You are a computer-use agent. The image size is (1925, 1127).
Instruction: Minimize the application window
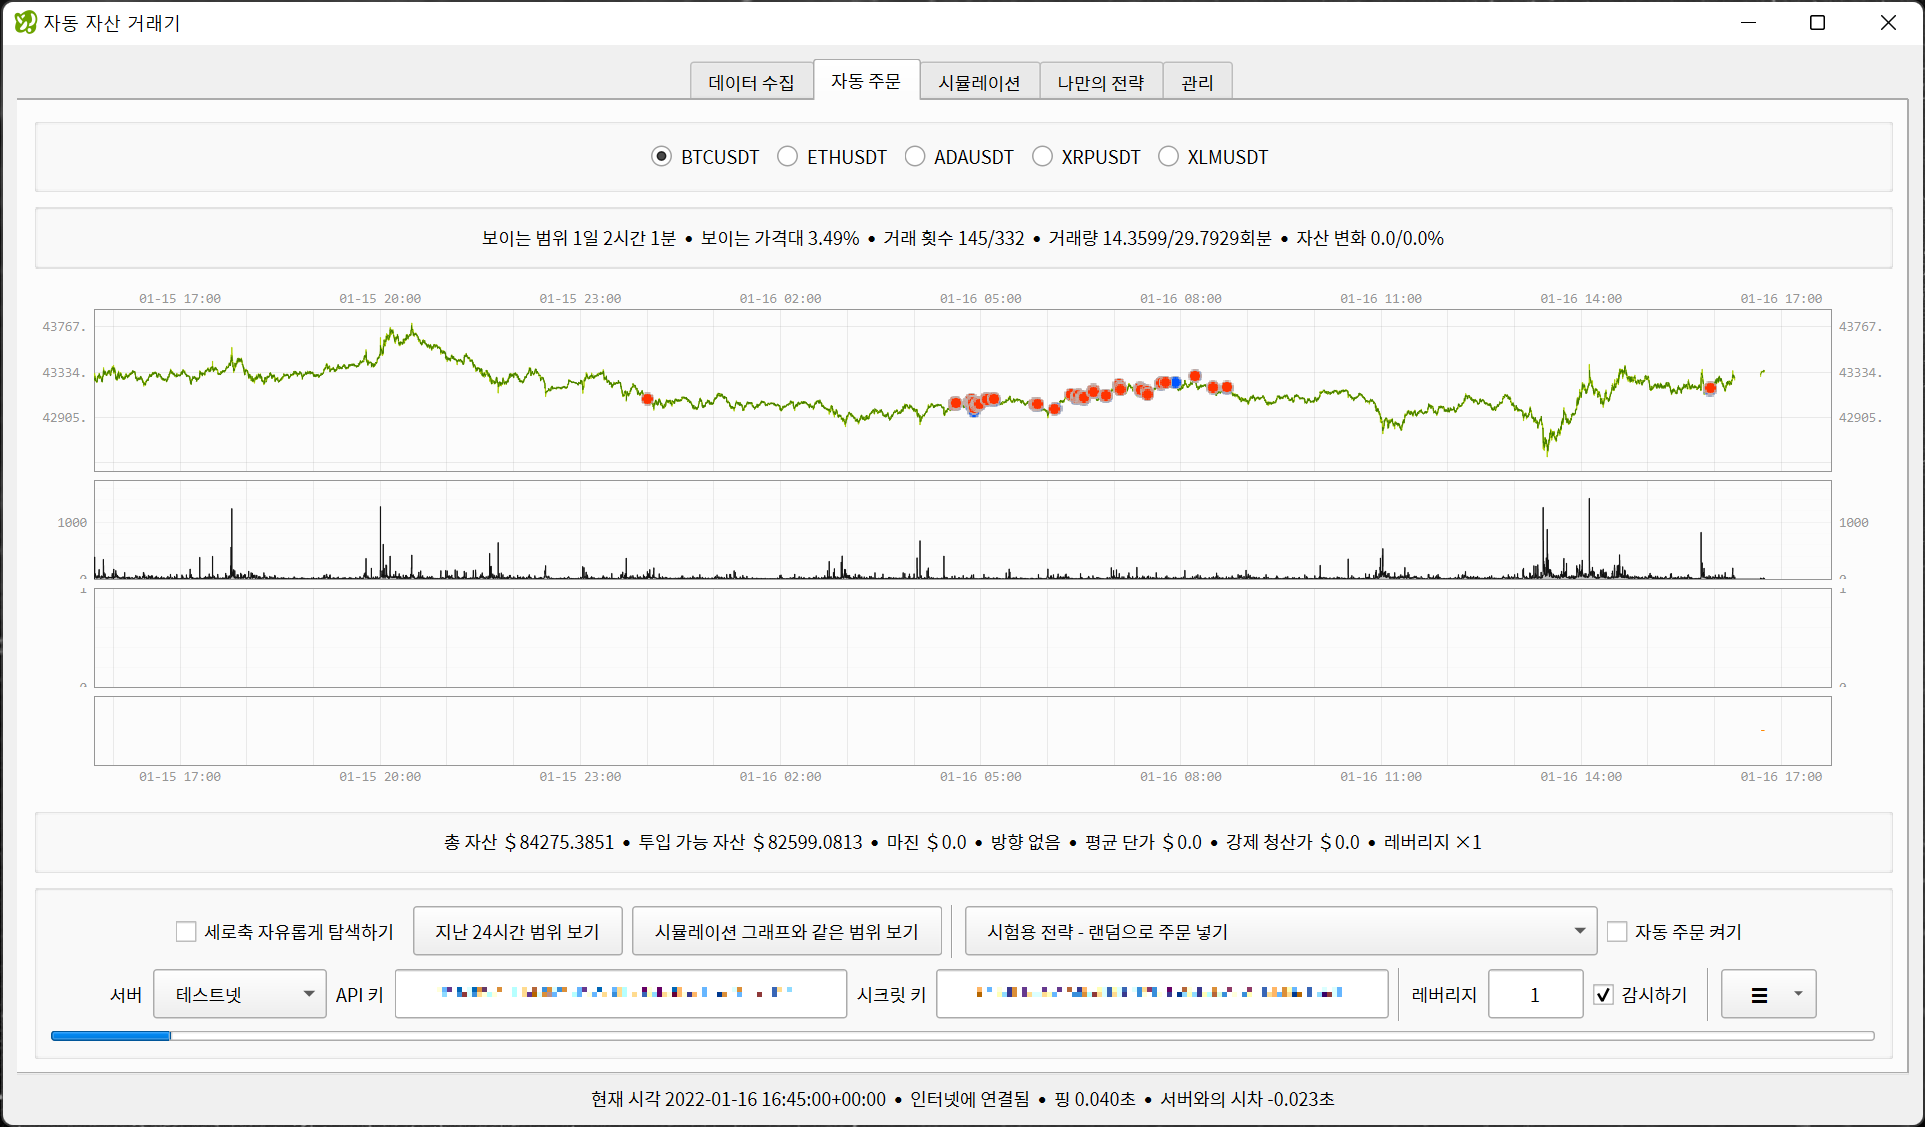pyautogui.click(x=1748, y=22)
